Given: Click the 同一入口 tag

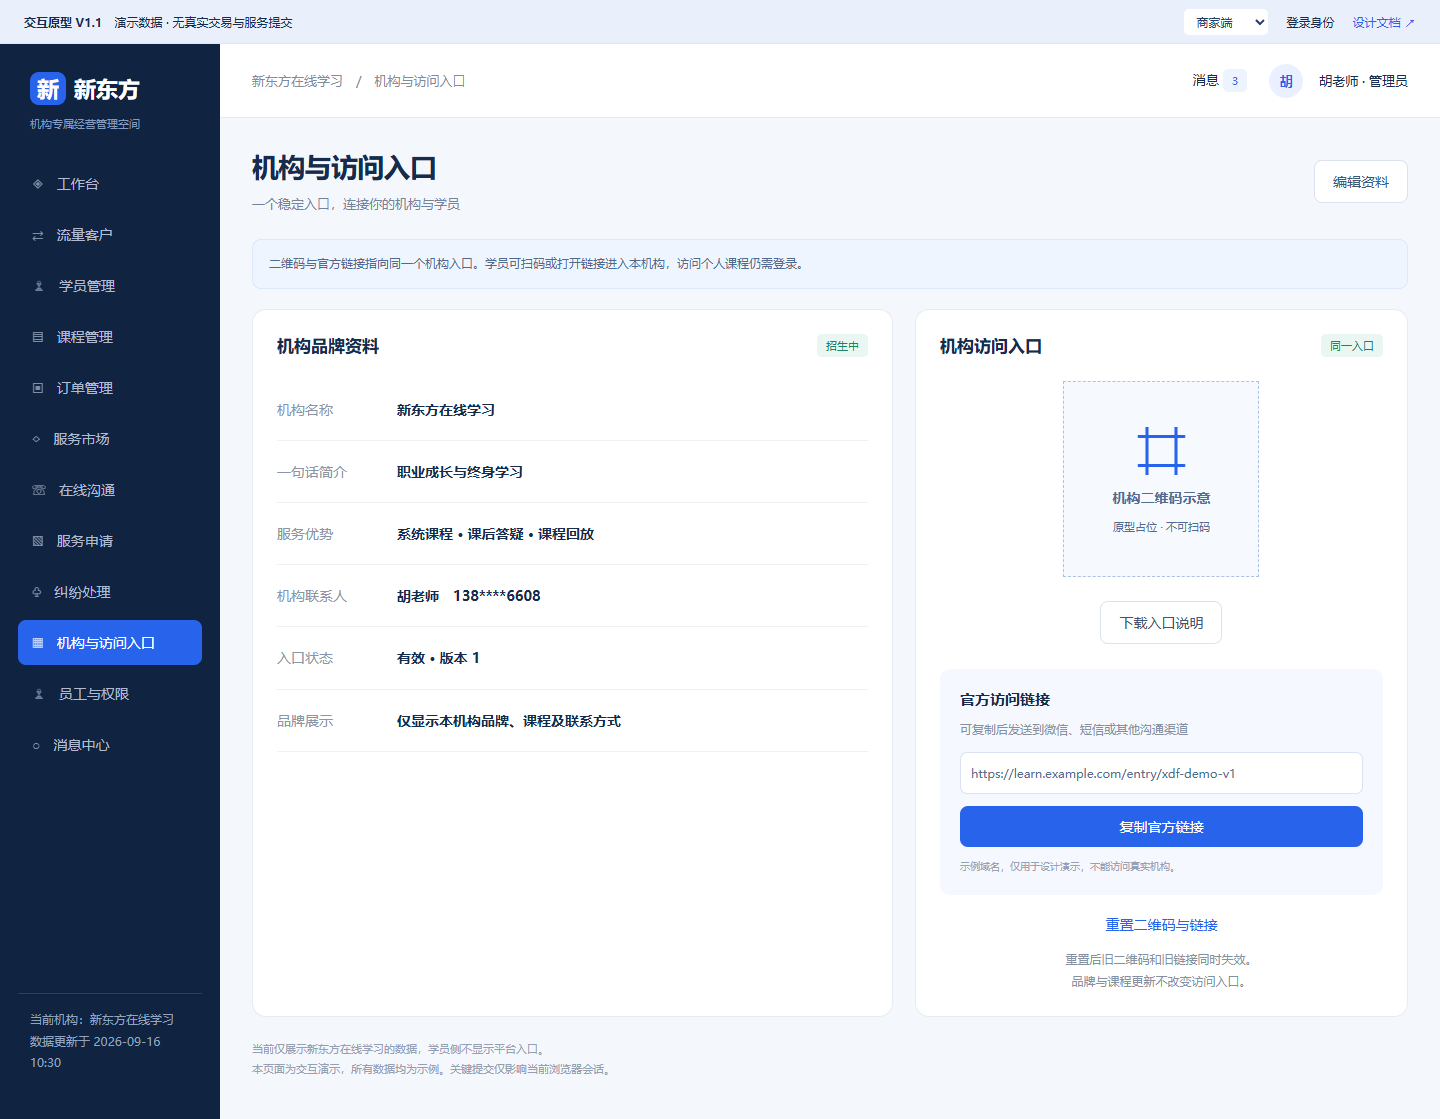Looking at the screenshot, I should click(1352, 346).
